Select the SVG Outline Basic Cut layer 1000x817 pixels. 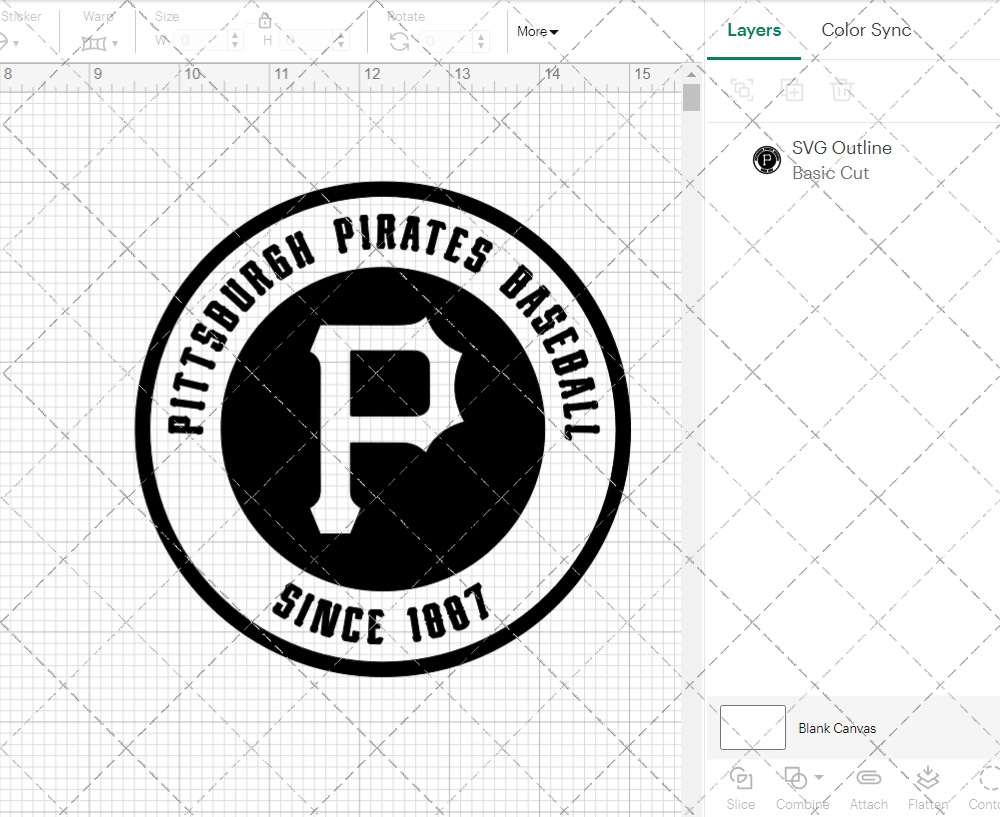point(842,159)
